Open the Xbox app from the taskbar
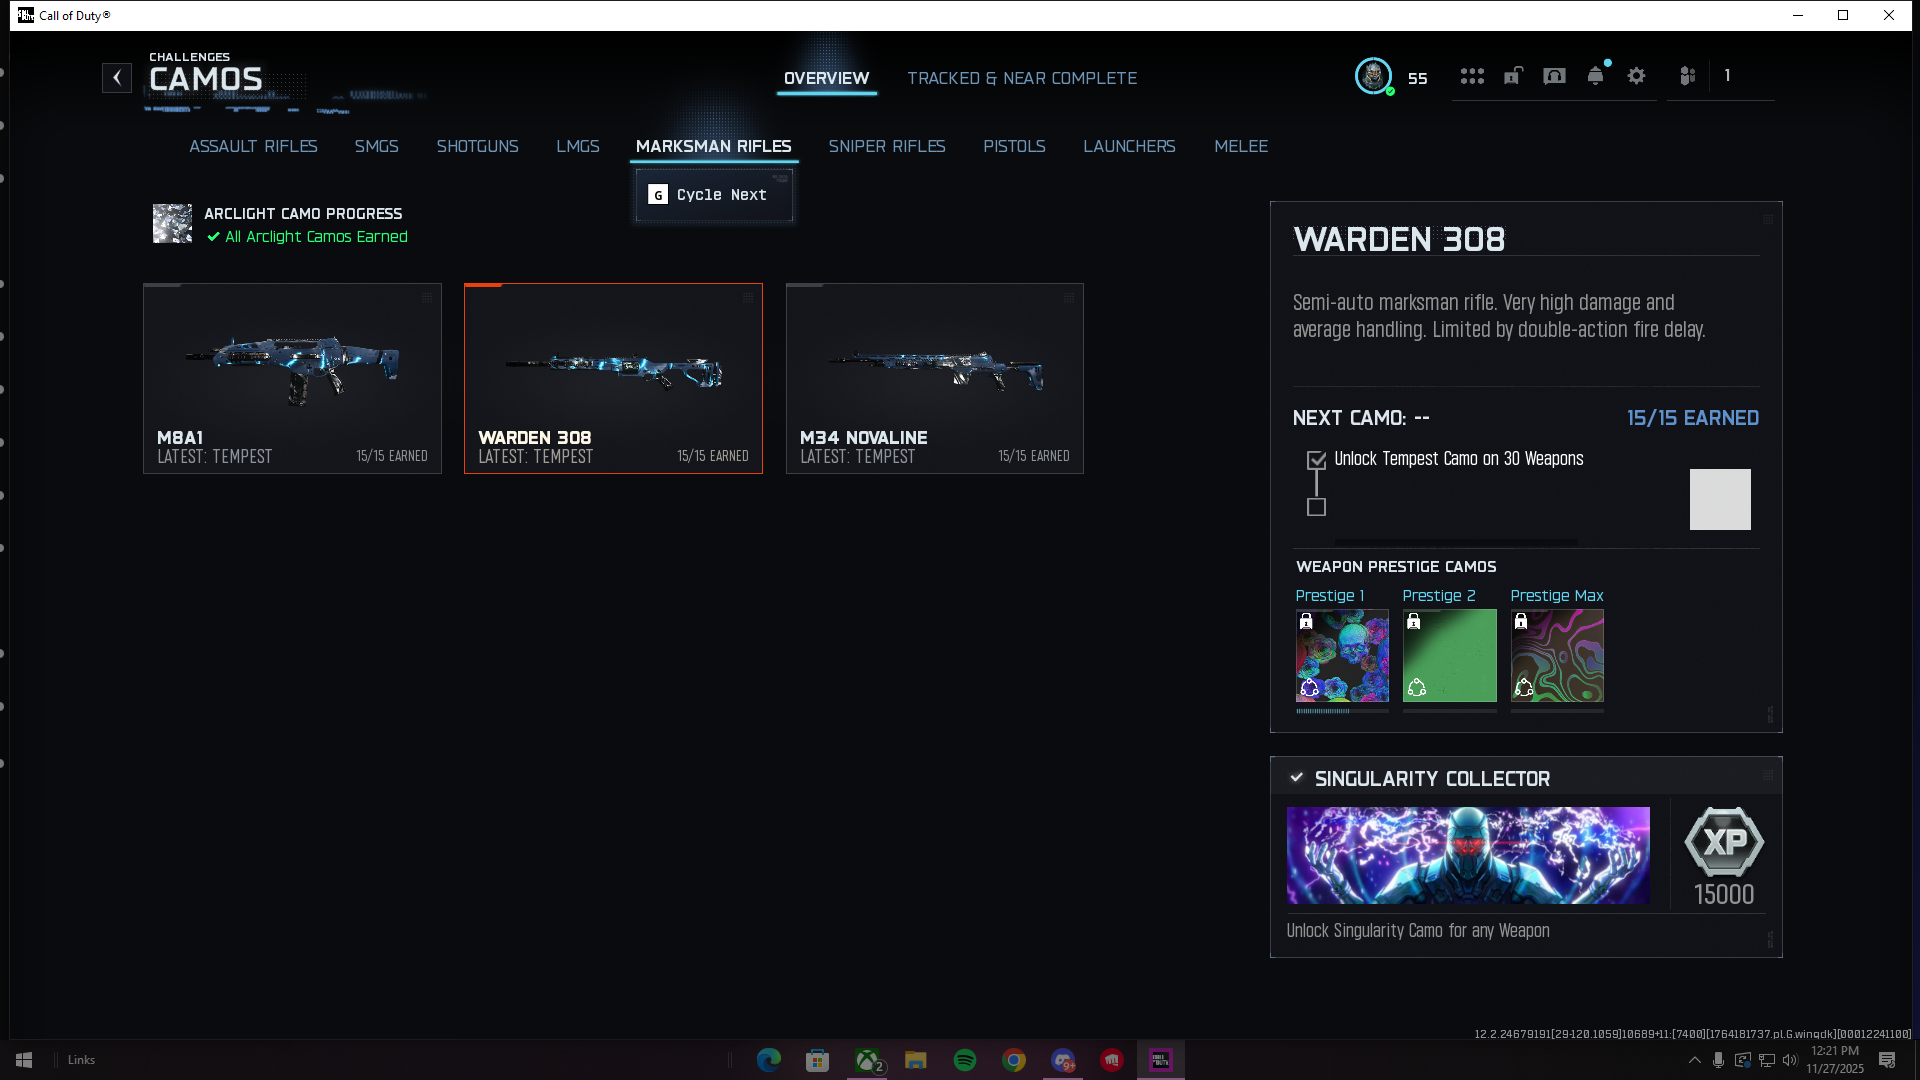1920x1080 pixels. tap(867, 1060)
